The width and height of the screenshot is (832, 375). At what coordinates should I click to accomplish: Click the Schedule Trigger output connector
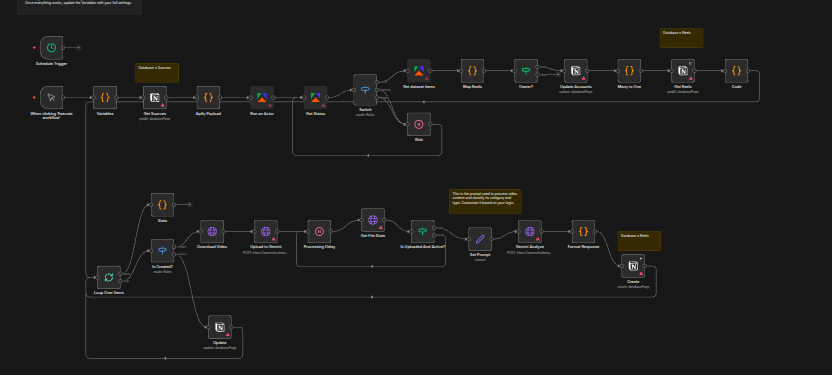64,48
